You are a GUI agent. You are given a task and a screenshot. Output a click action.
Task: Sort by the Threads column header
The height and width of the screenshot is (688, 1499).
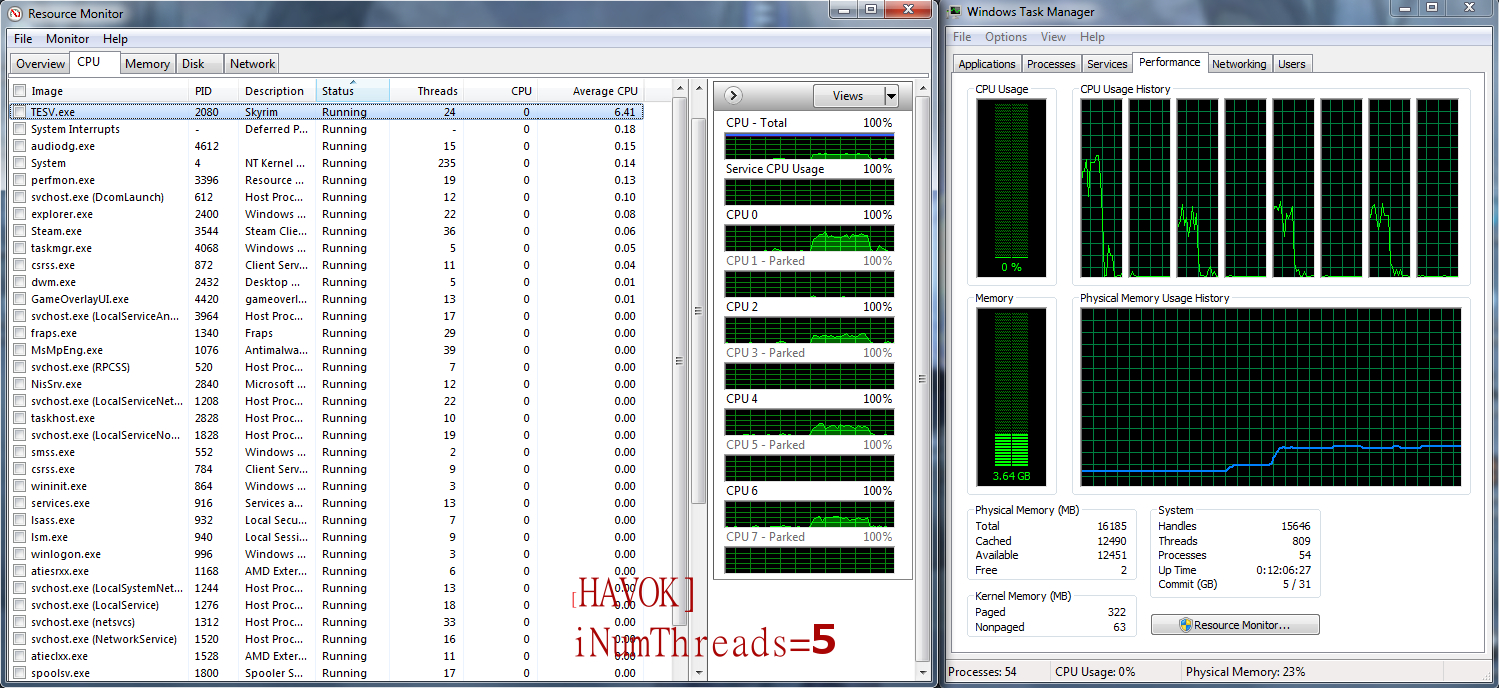click(427, 91)
